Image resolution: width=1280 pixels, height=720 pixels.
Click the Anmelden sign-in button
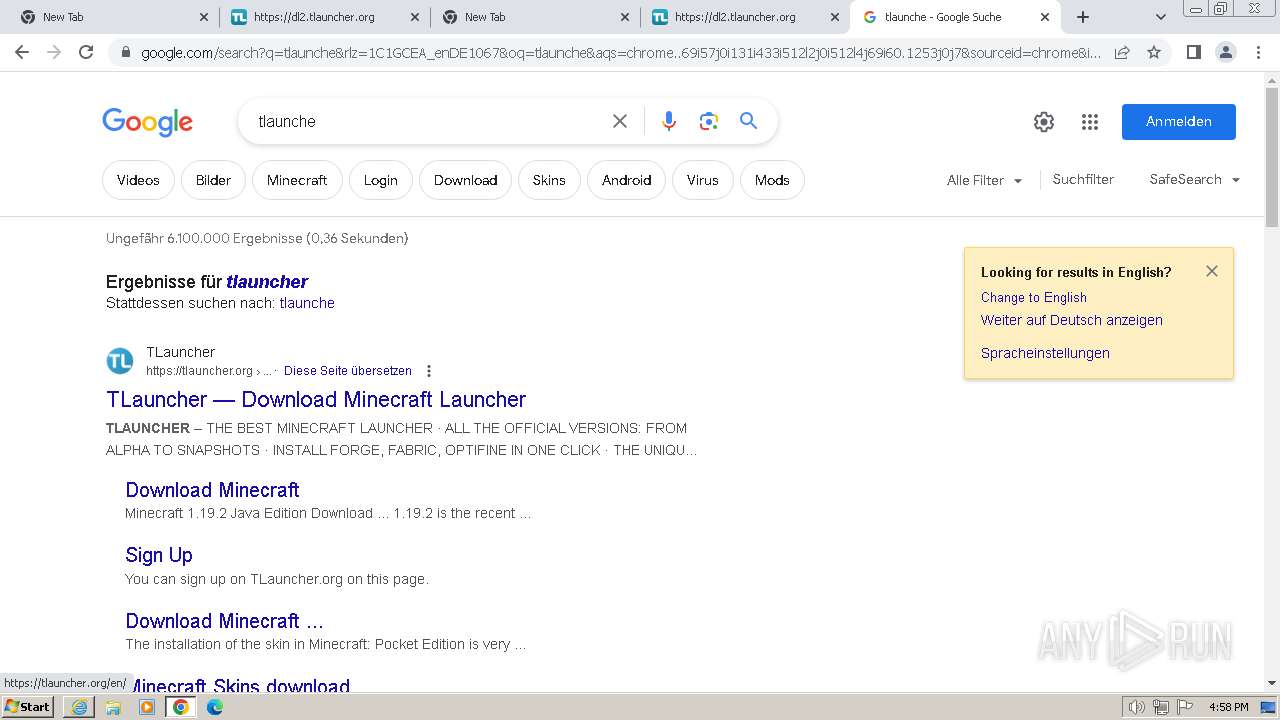tap(1179, 122)
